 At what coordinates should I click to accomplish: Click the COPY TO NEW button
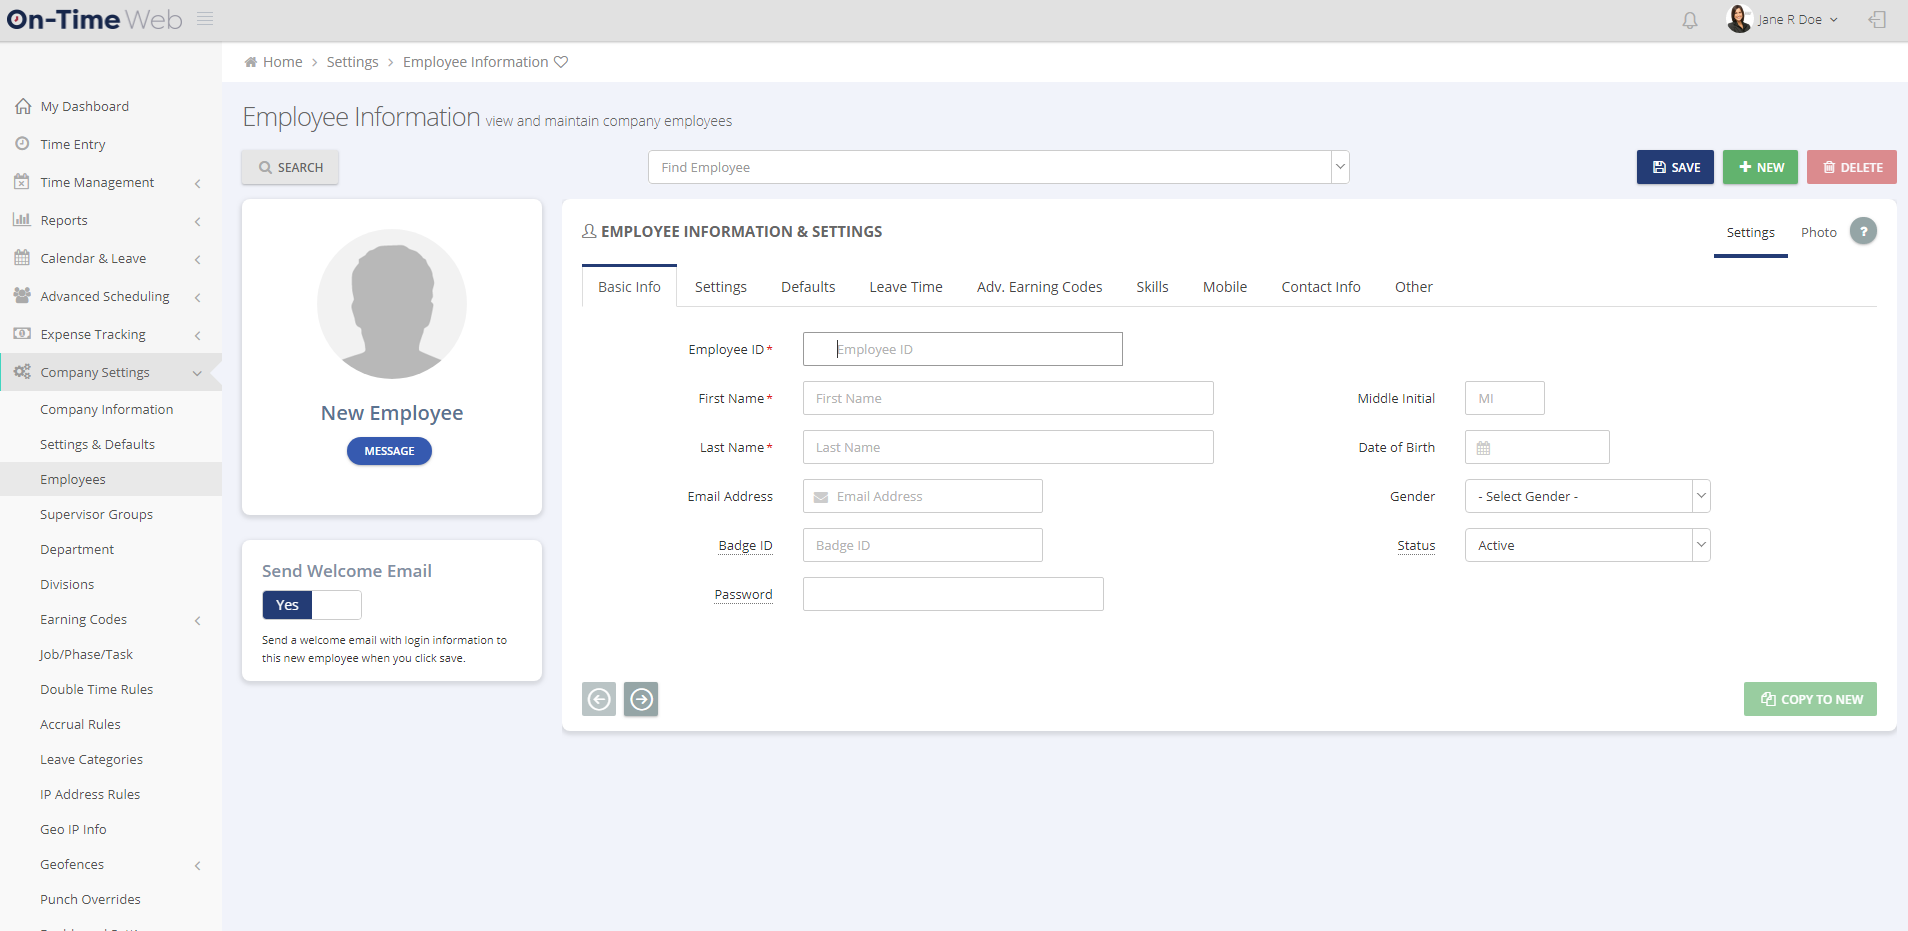pos(1810,699)
